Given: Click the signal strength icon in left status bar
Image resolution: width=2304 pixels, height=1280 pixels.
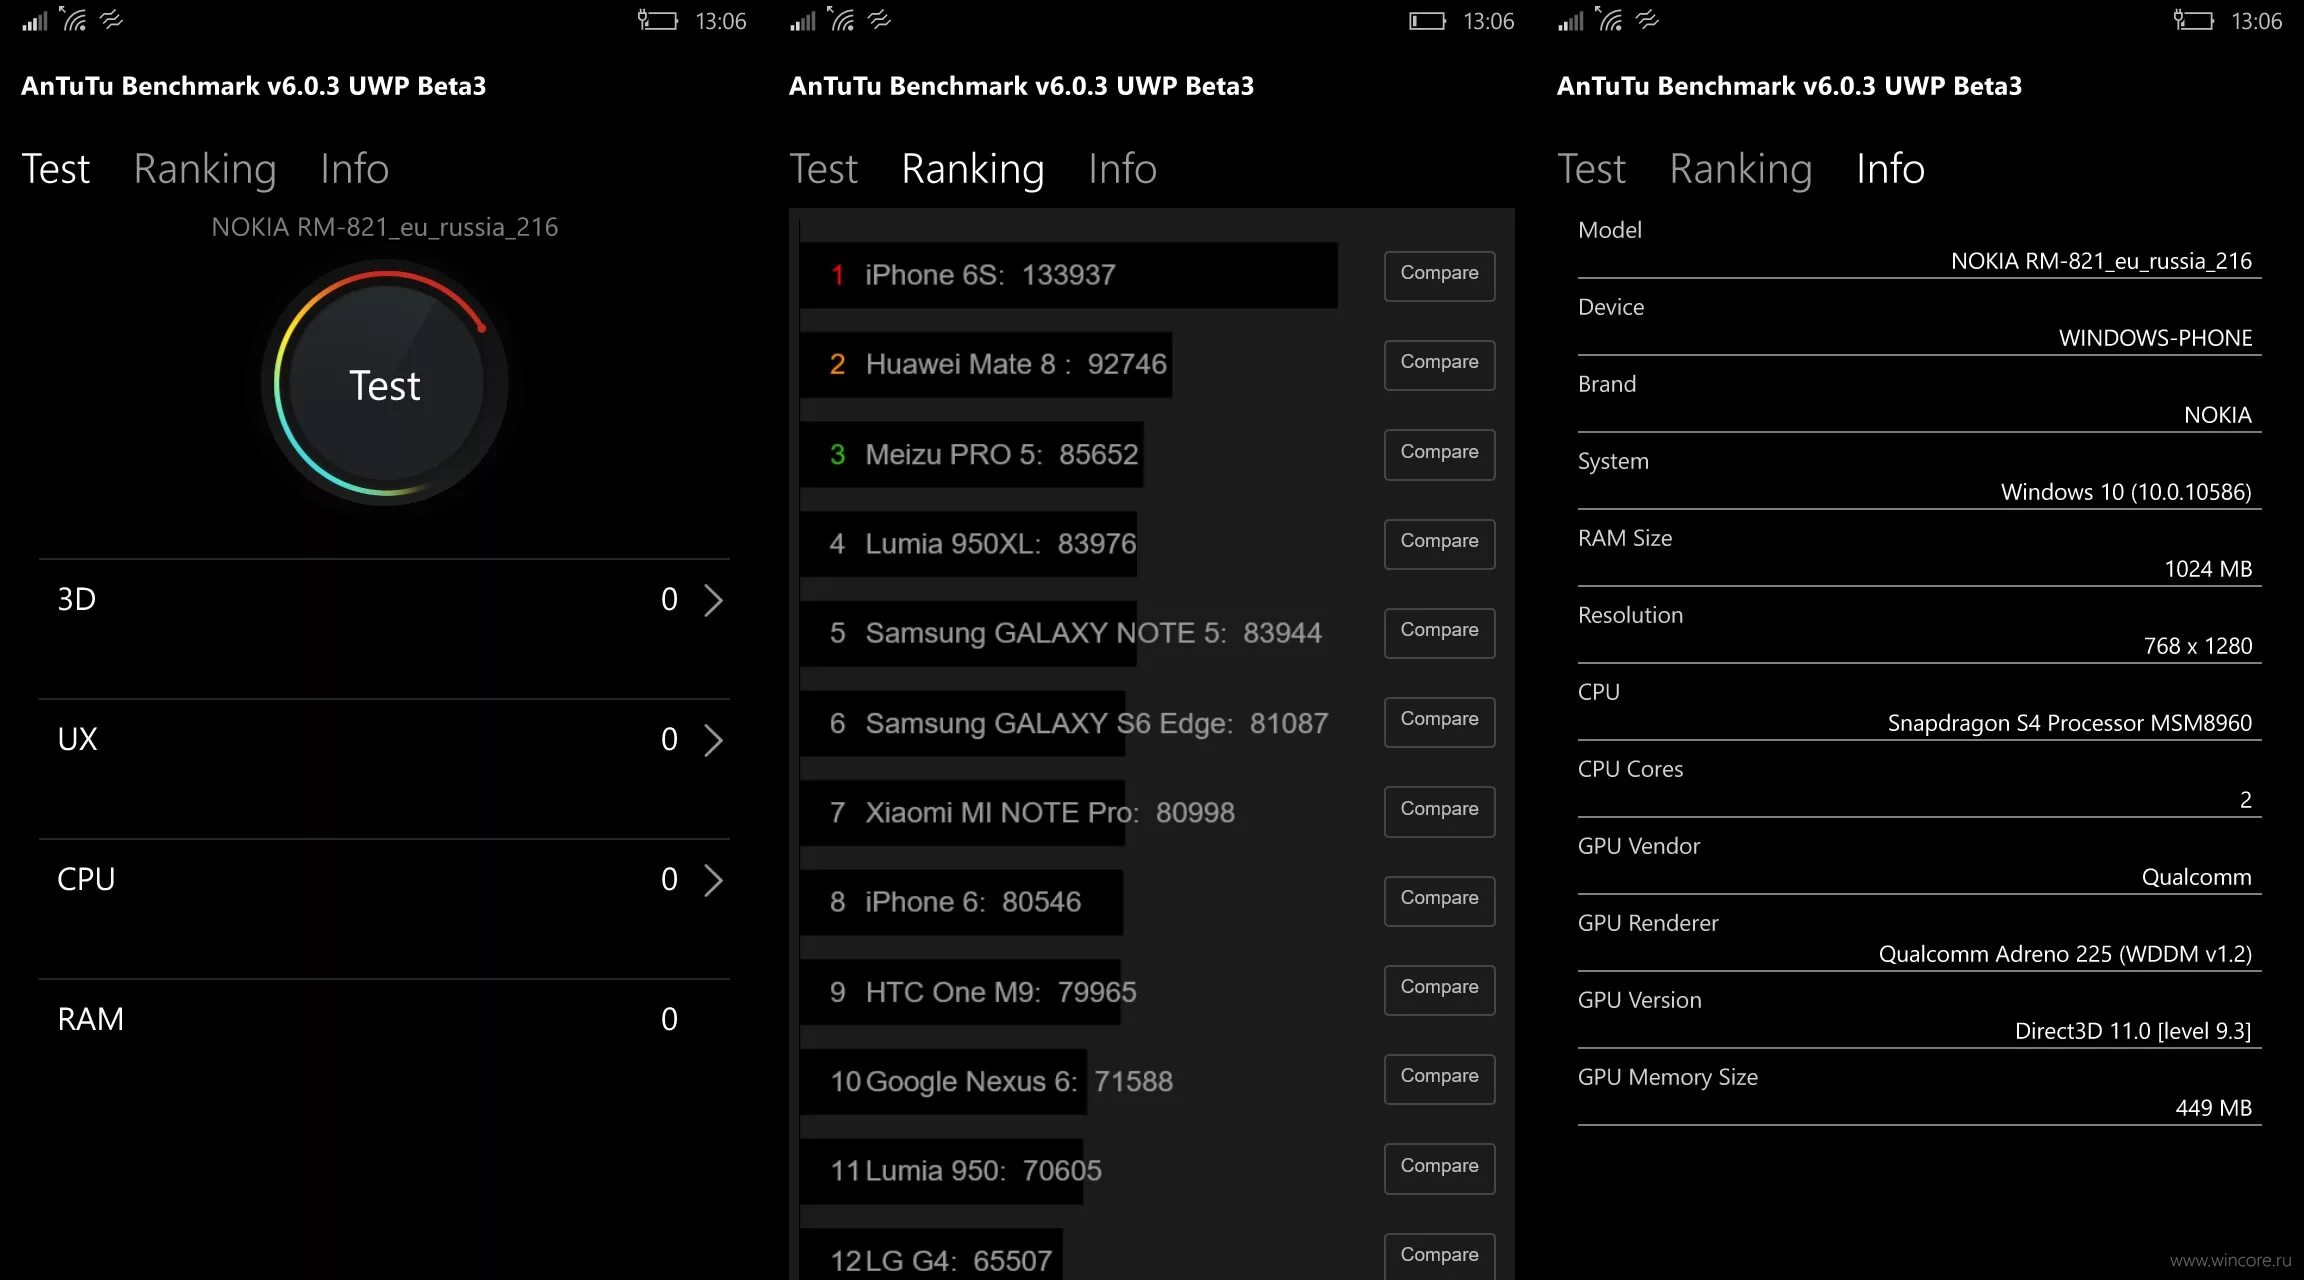Looking at the screenshot, I should pos(35,20).
